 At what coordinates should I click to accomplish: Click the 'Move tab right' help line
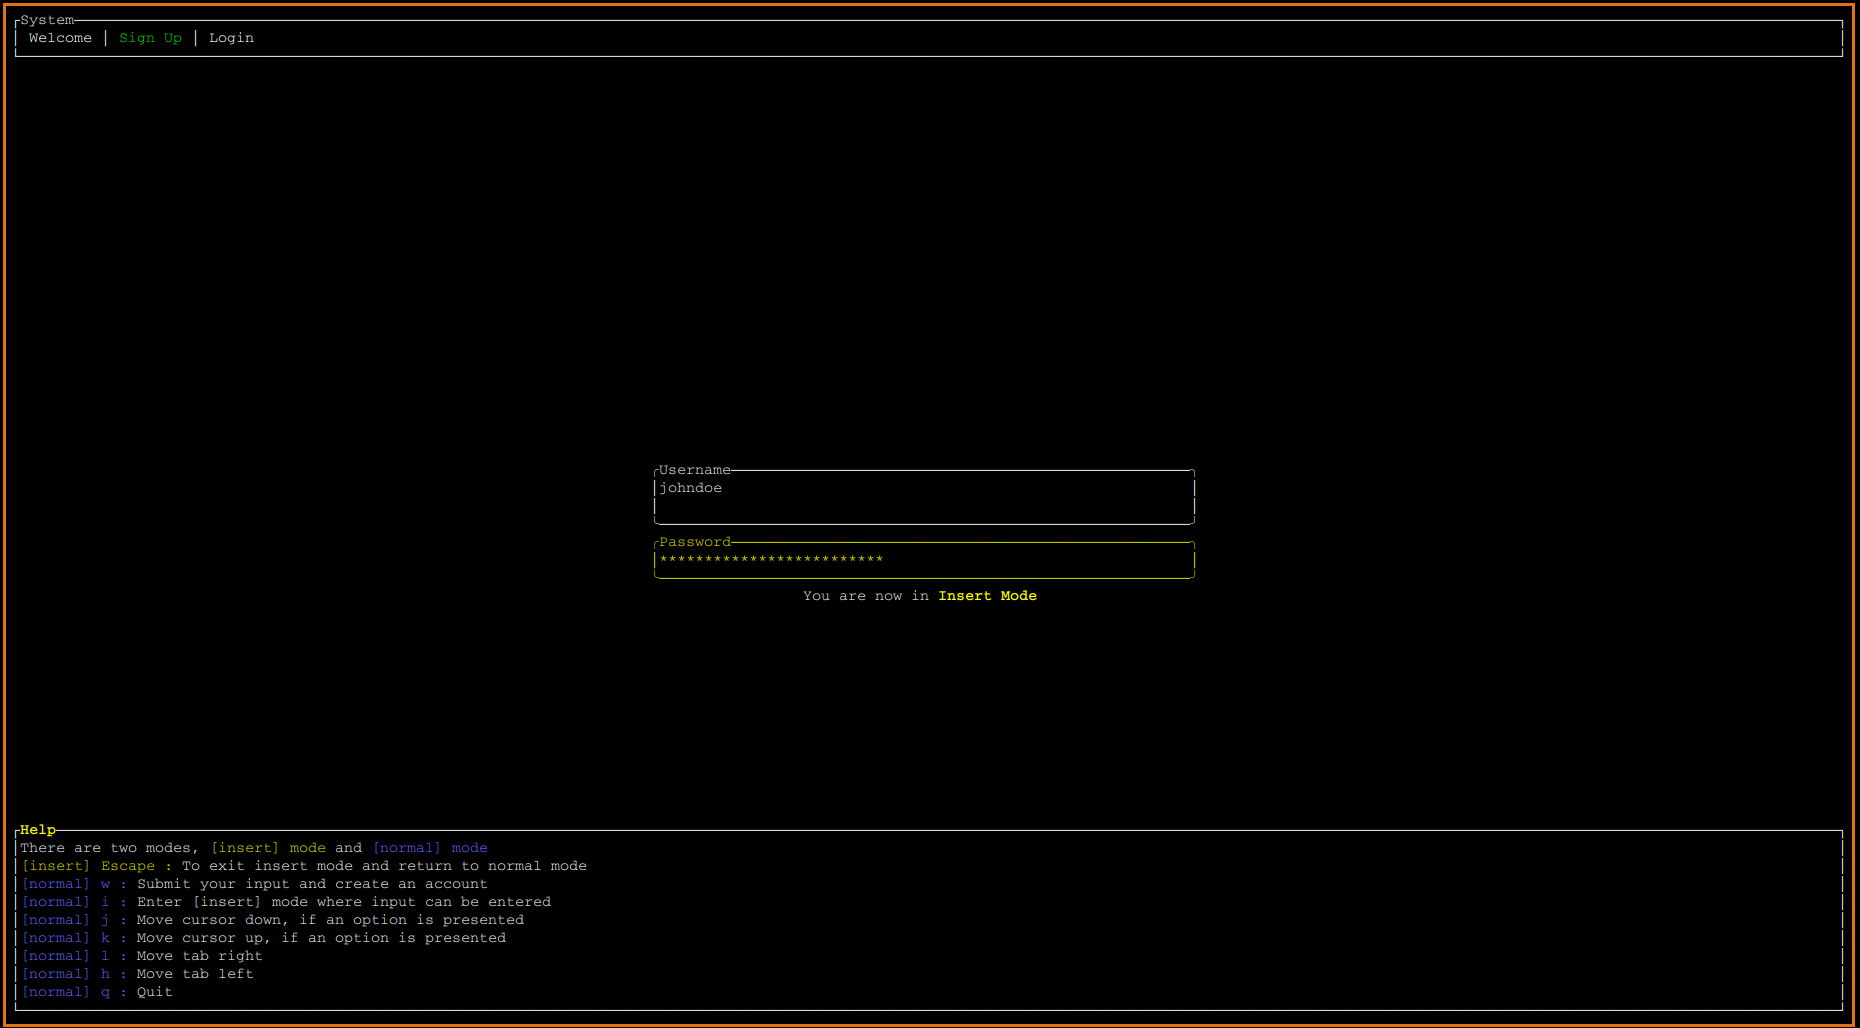pos(142,956)
